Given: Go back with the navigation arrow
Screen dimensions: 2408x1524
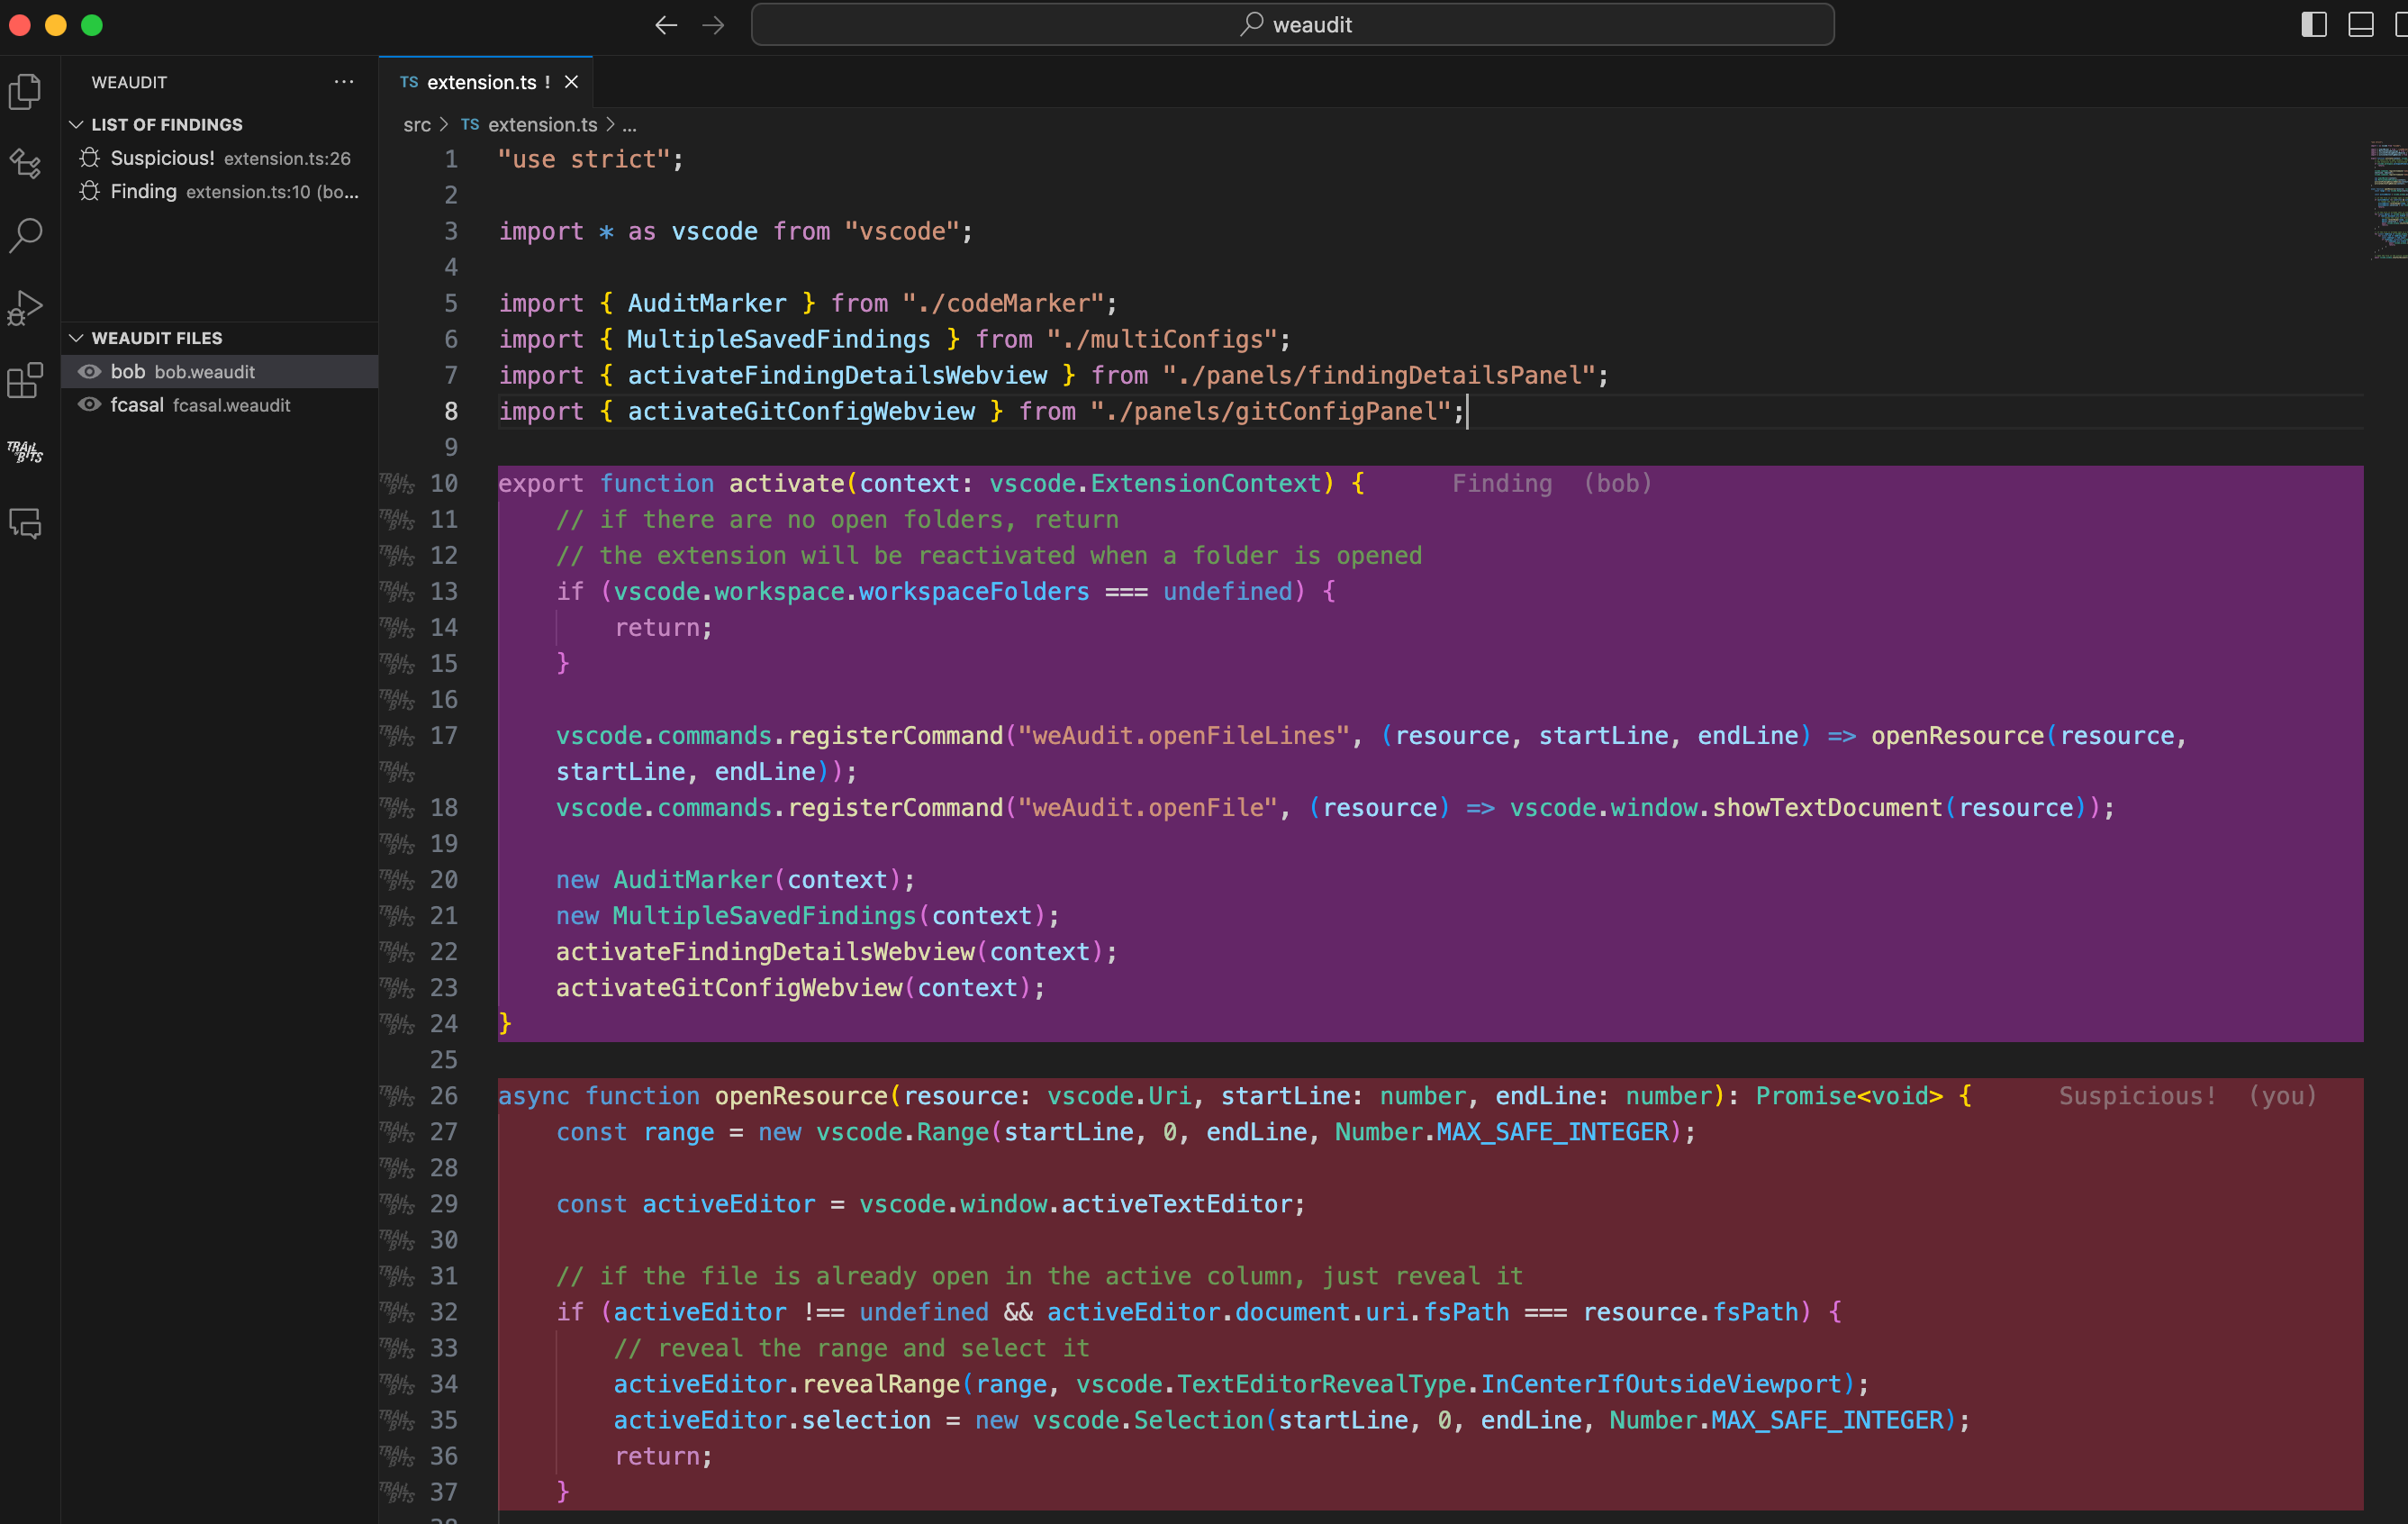Looking at the screenshot, I should coord(666,25).
